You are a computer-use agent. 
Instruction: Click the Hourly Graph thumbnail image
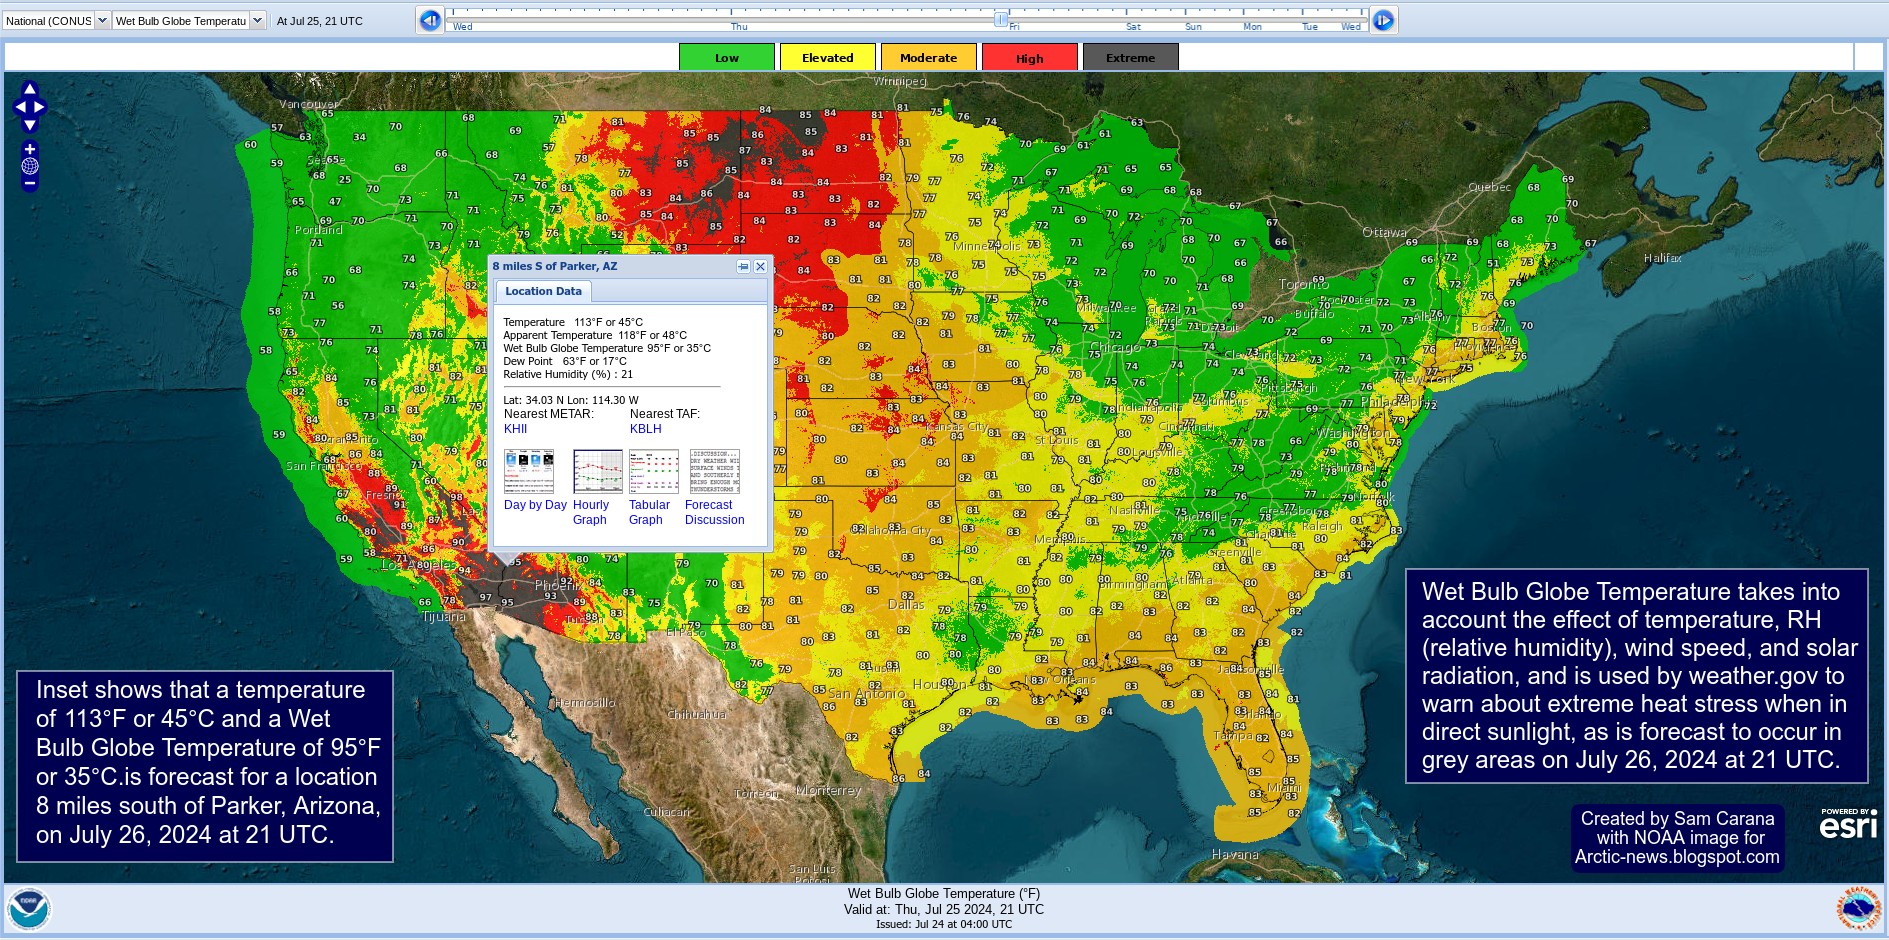tap(597, 471)
